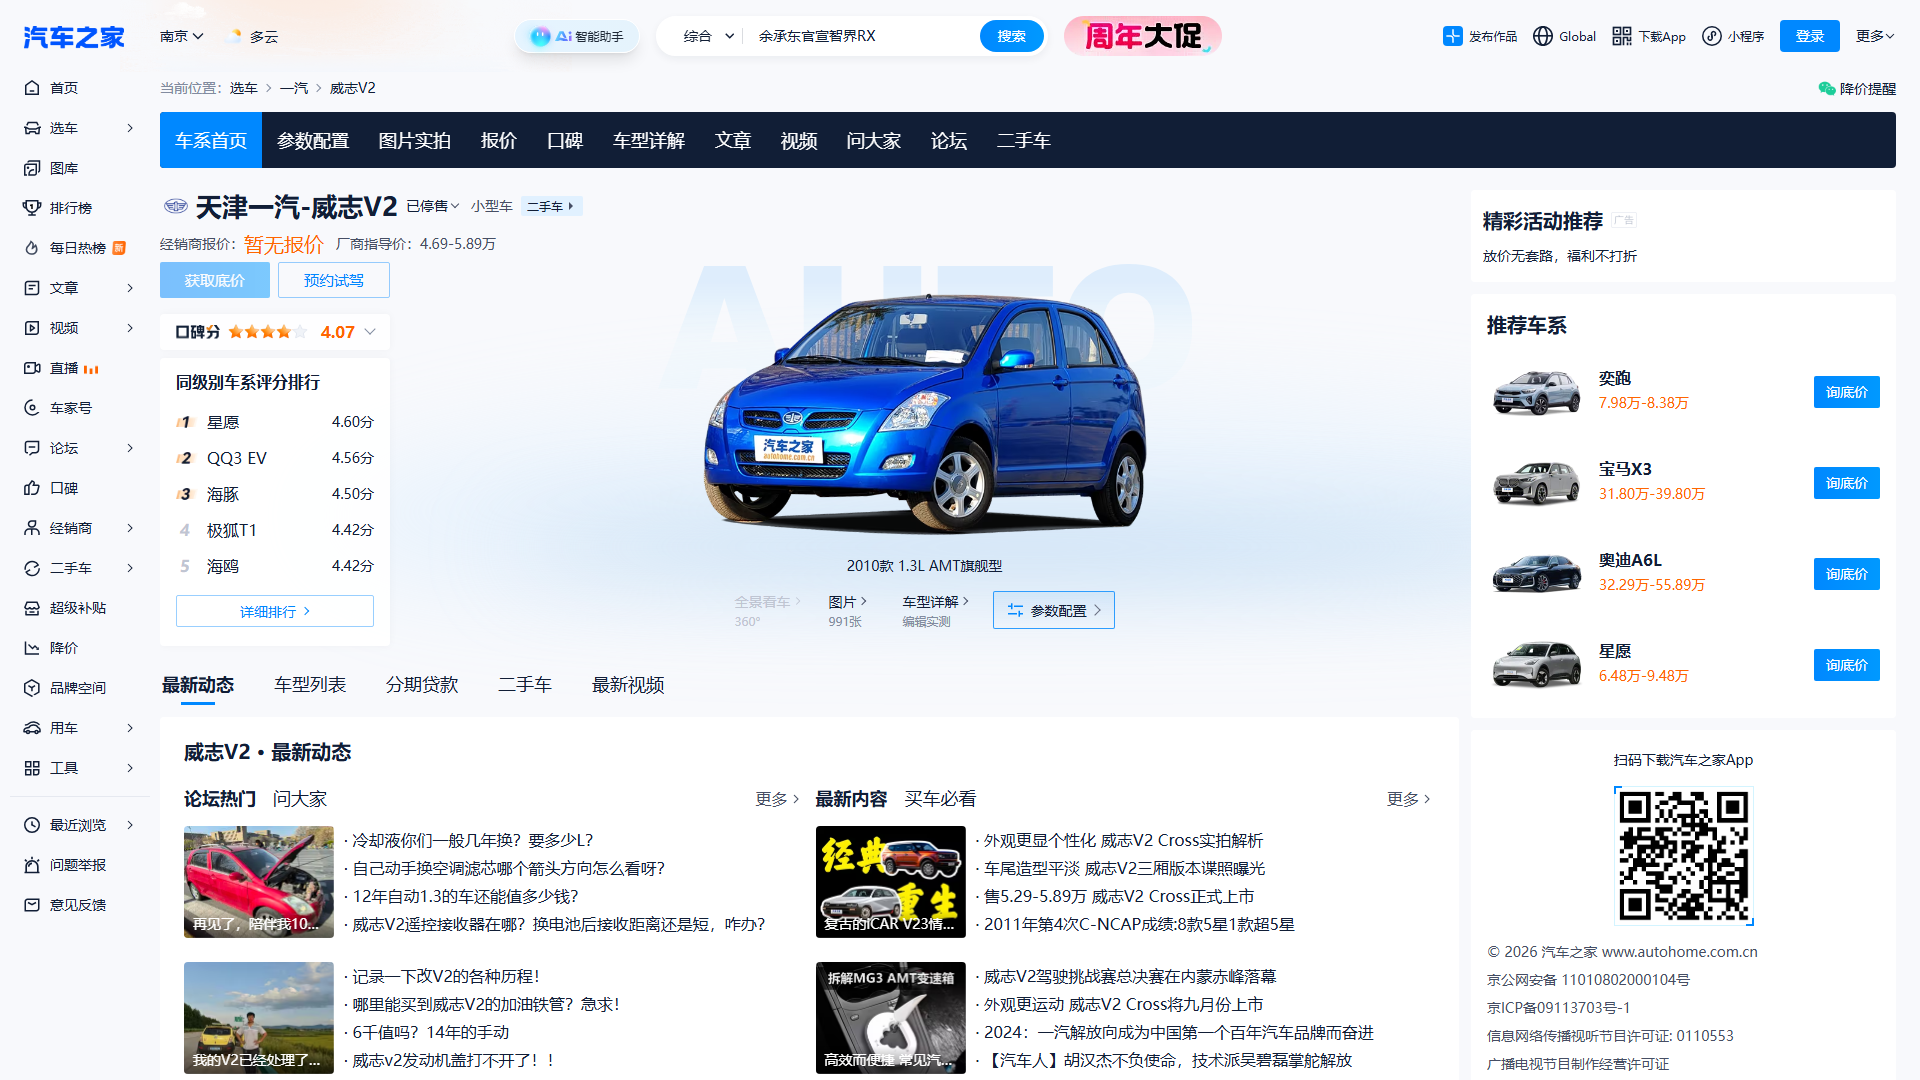Click the 问题举报 report icon
The width and height of the screenshot is (1920, 1080).
pos(32,865)
